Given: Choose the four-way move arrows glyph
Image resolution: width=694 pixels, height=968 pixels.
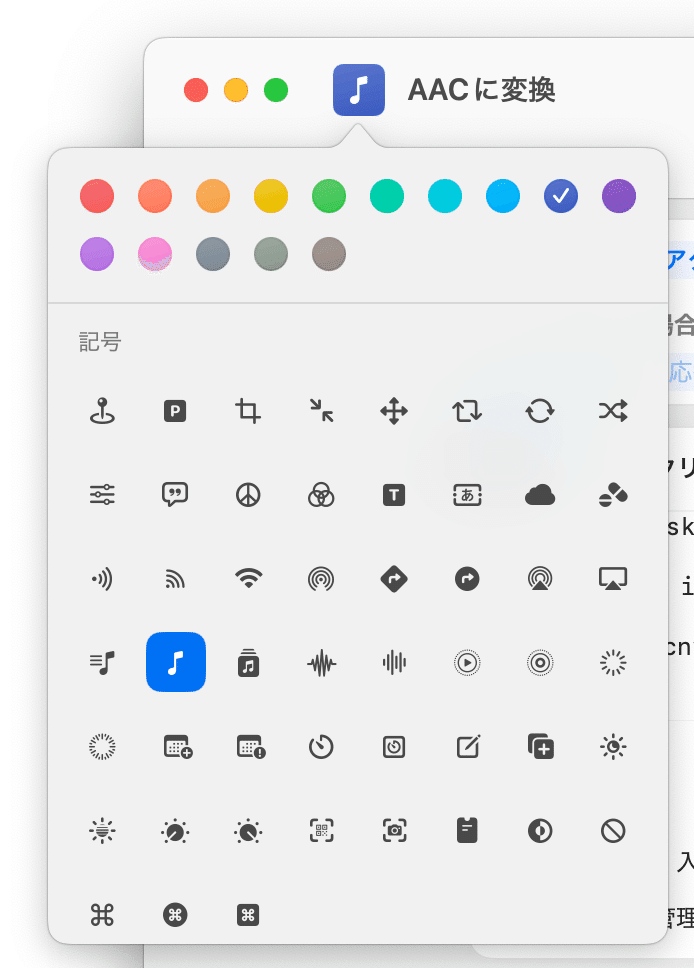Looking at the screenshot, I should pyautogui.click(x=394, y=411).
